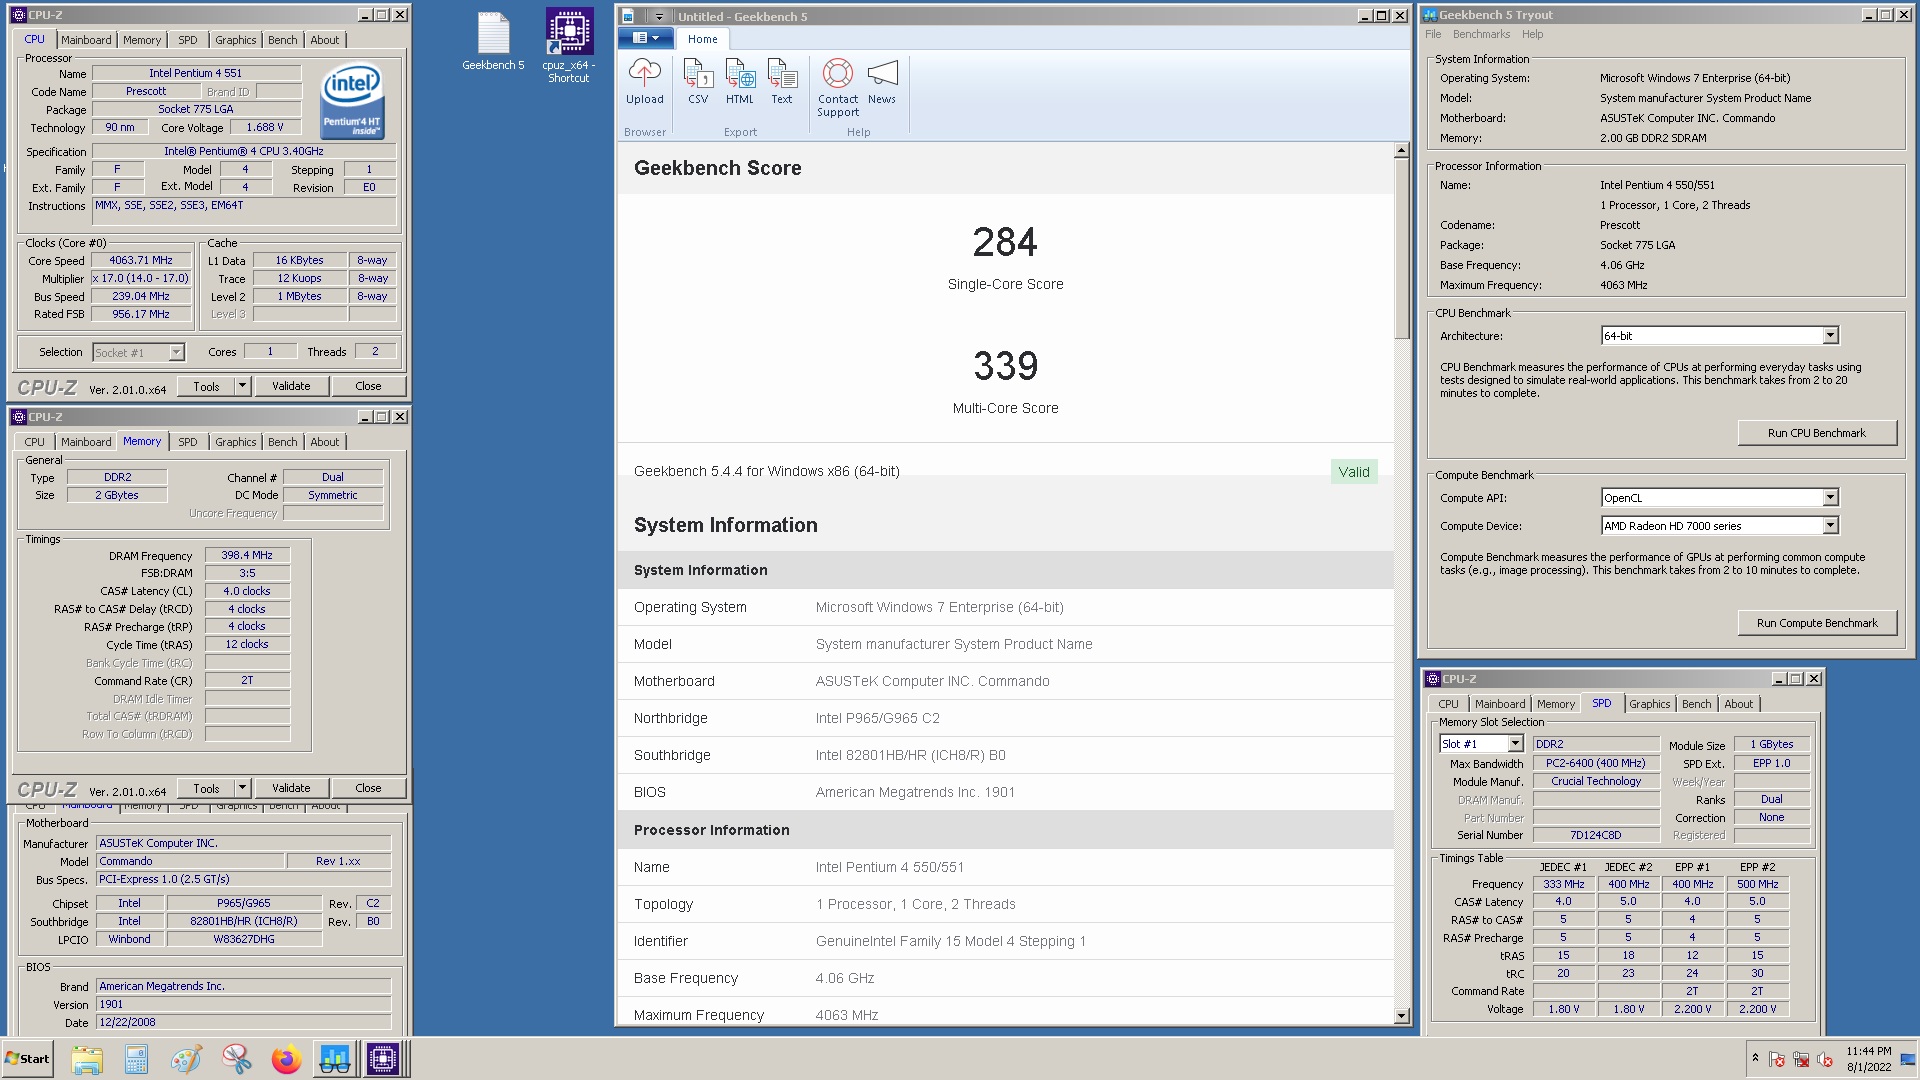Switch to Mainboard tab in top-left CPU-Z
This screenshot has width=1920, height=1080.
[x=86, y=40]
